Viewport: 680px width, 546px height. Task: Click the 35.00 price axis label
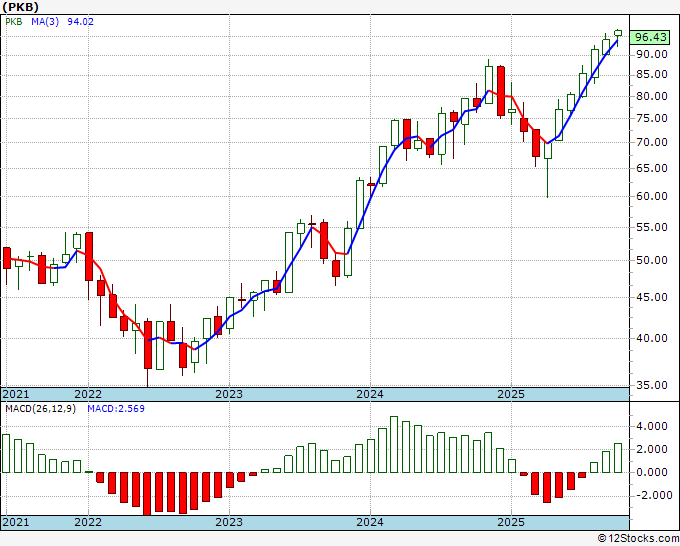652,385
